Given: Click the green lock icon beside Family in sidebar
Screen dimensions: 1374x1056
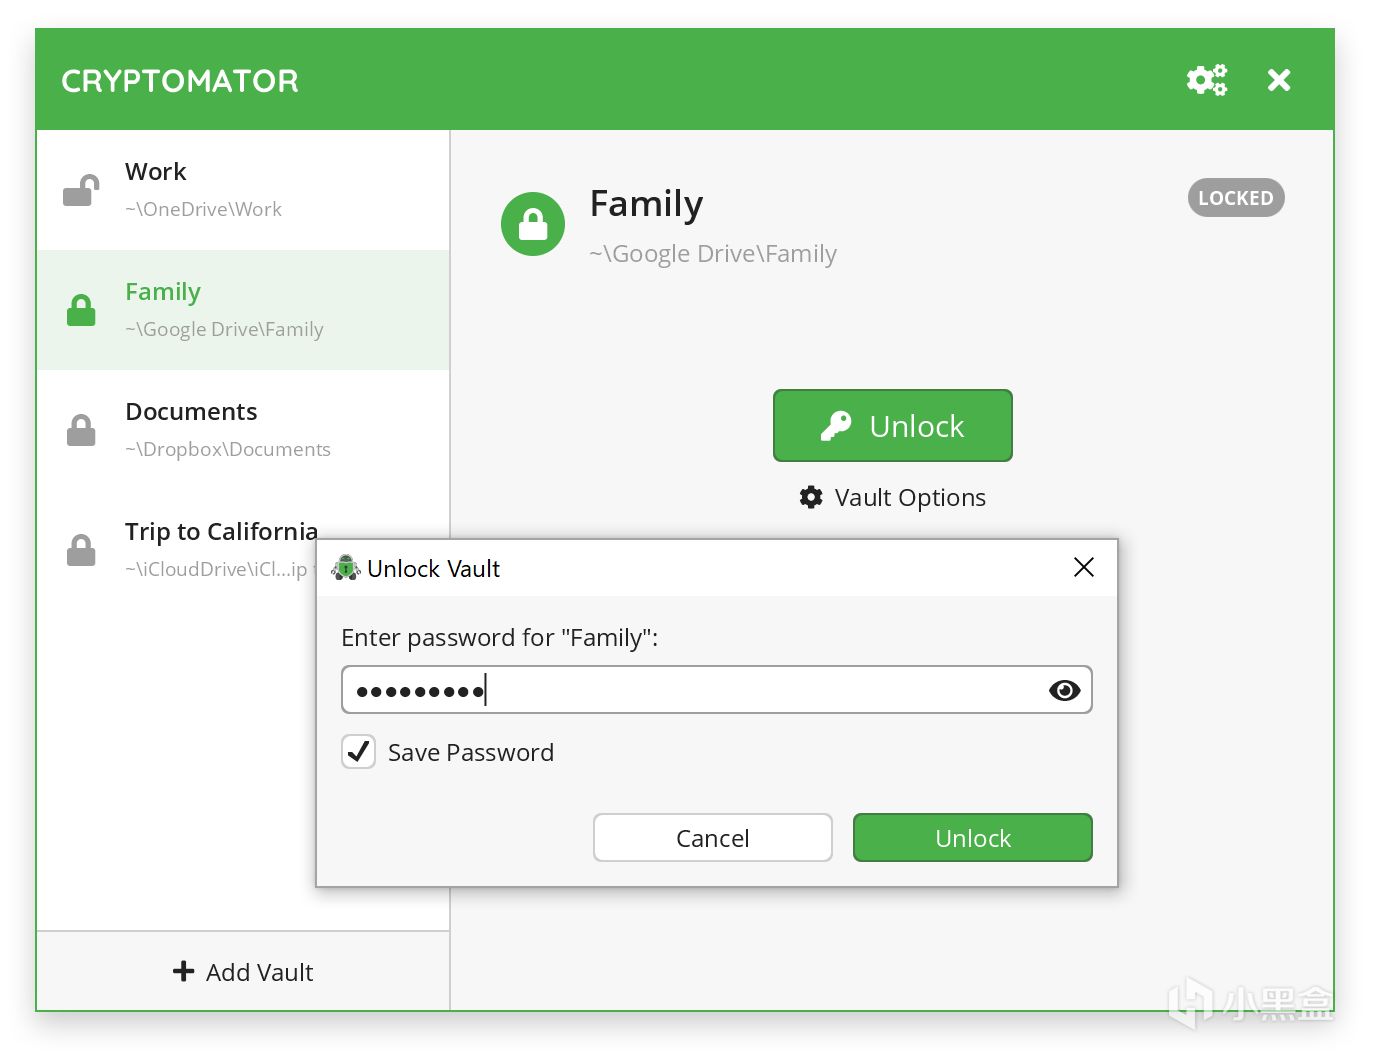Looking at the screenshot, I should coord(81,310).
